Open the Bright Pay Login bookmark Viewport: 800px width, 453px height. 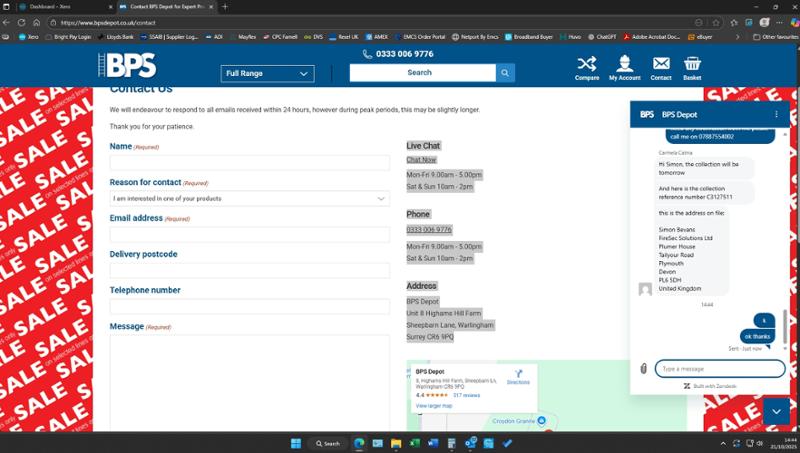(x=68, y=37)
